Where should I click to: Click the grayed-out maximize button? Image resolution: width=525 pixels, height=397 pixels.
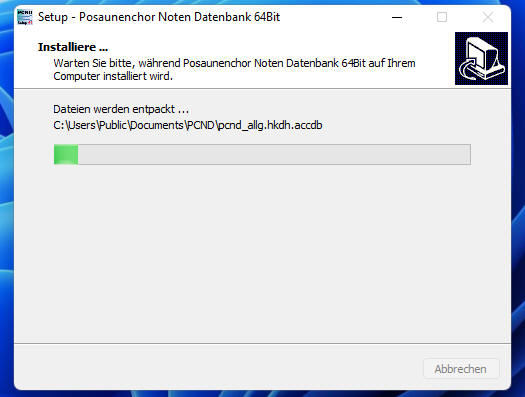442,17
